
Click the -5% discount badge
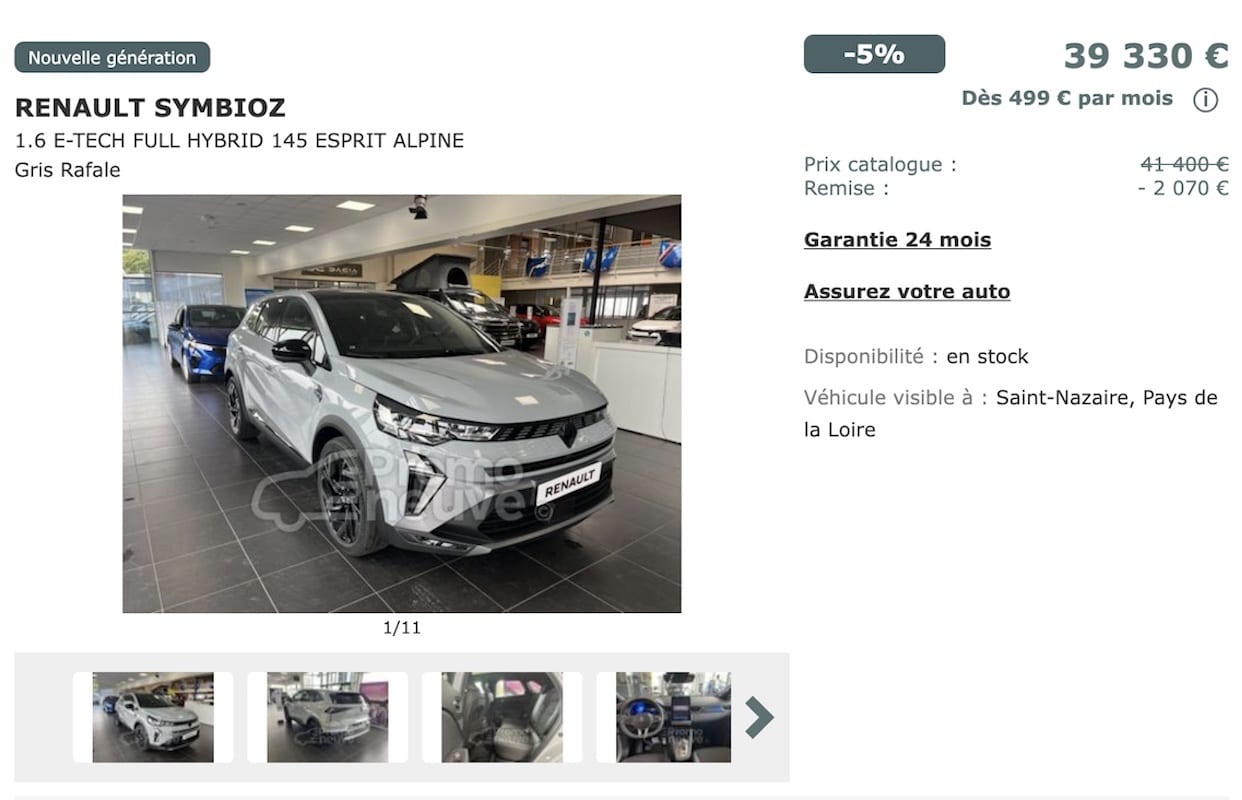pos(874,54)
